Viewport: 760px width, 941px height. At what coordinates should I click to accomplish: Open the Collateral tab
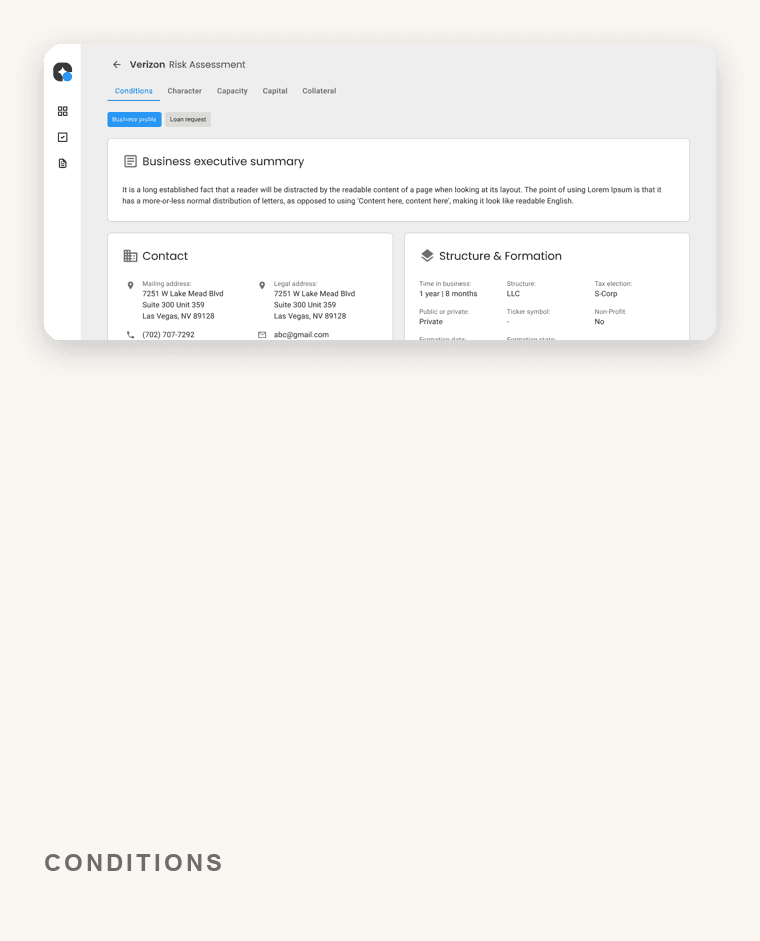319,91
